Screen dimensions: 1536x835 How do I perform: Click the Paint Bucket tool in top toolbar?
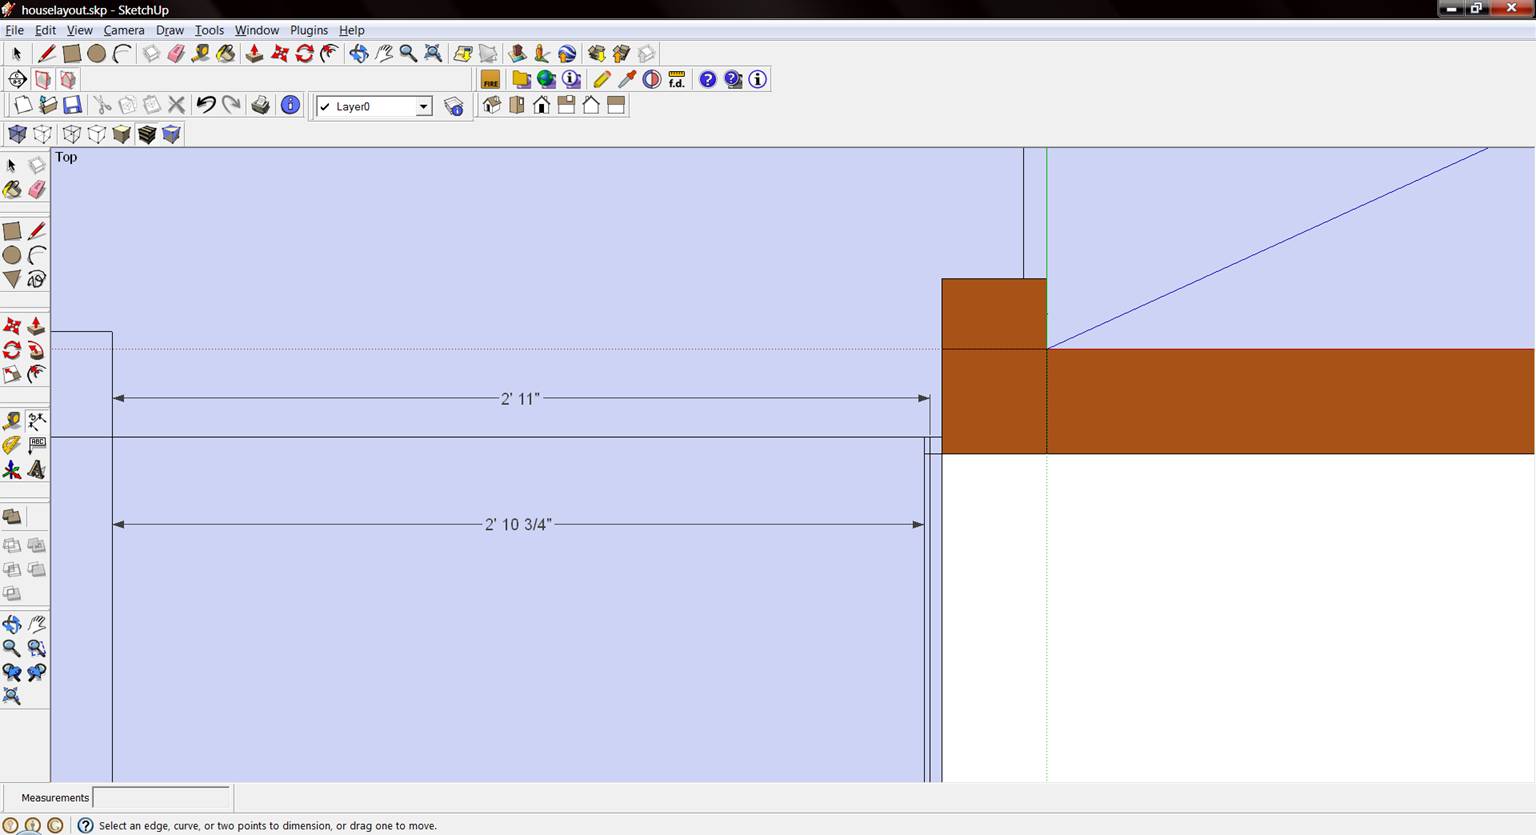[x=226, y=54]
